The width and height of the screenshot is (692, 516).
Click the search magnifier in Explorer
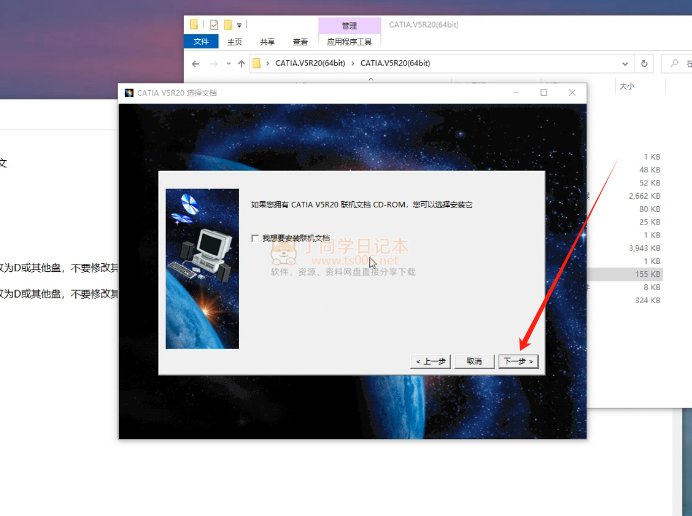pos(674,64)
